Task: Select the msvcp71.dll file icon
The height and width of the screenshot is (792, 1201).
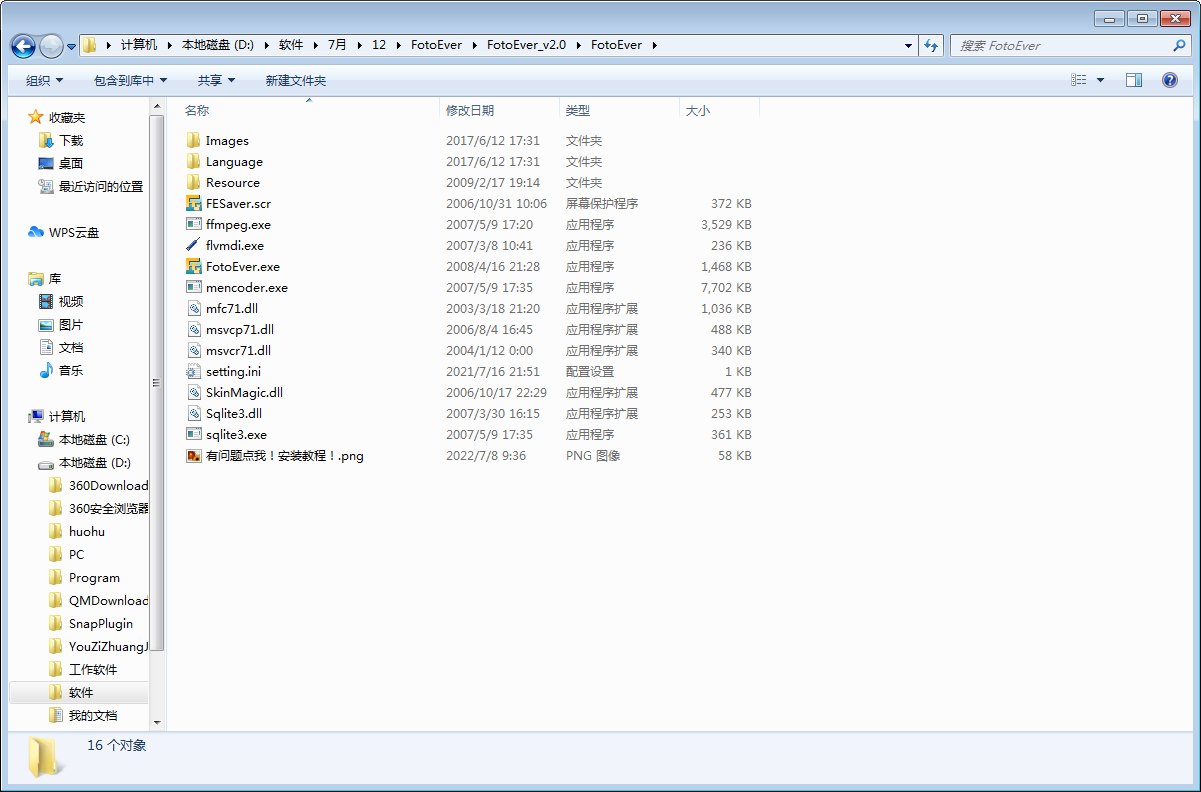Action: [x=194, y=329]
